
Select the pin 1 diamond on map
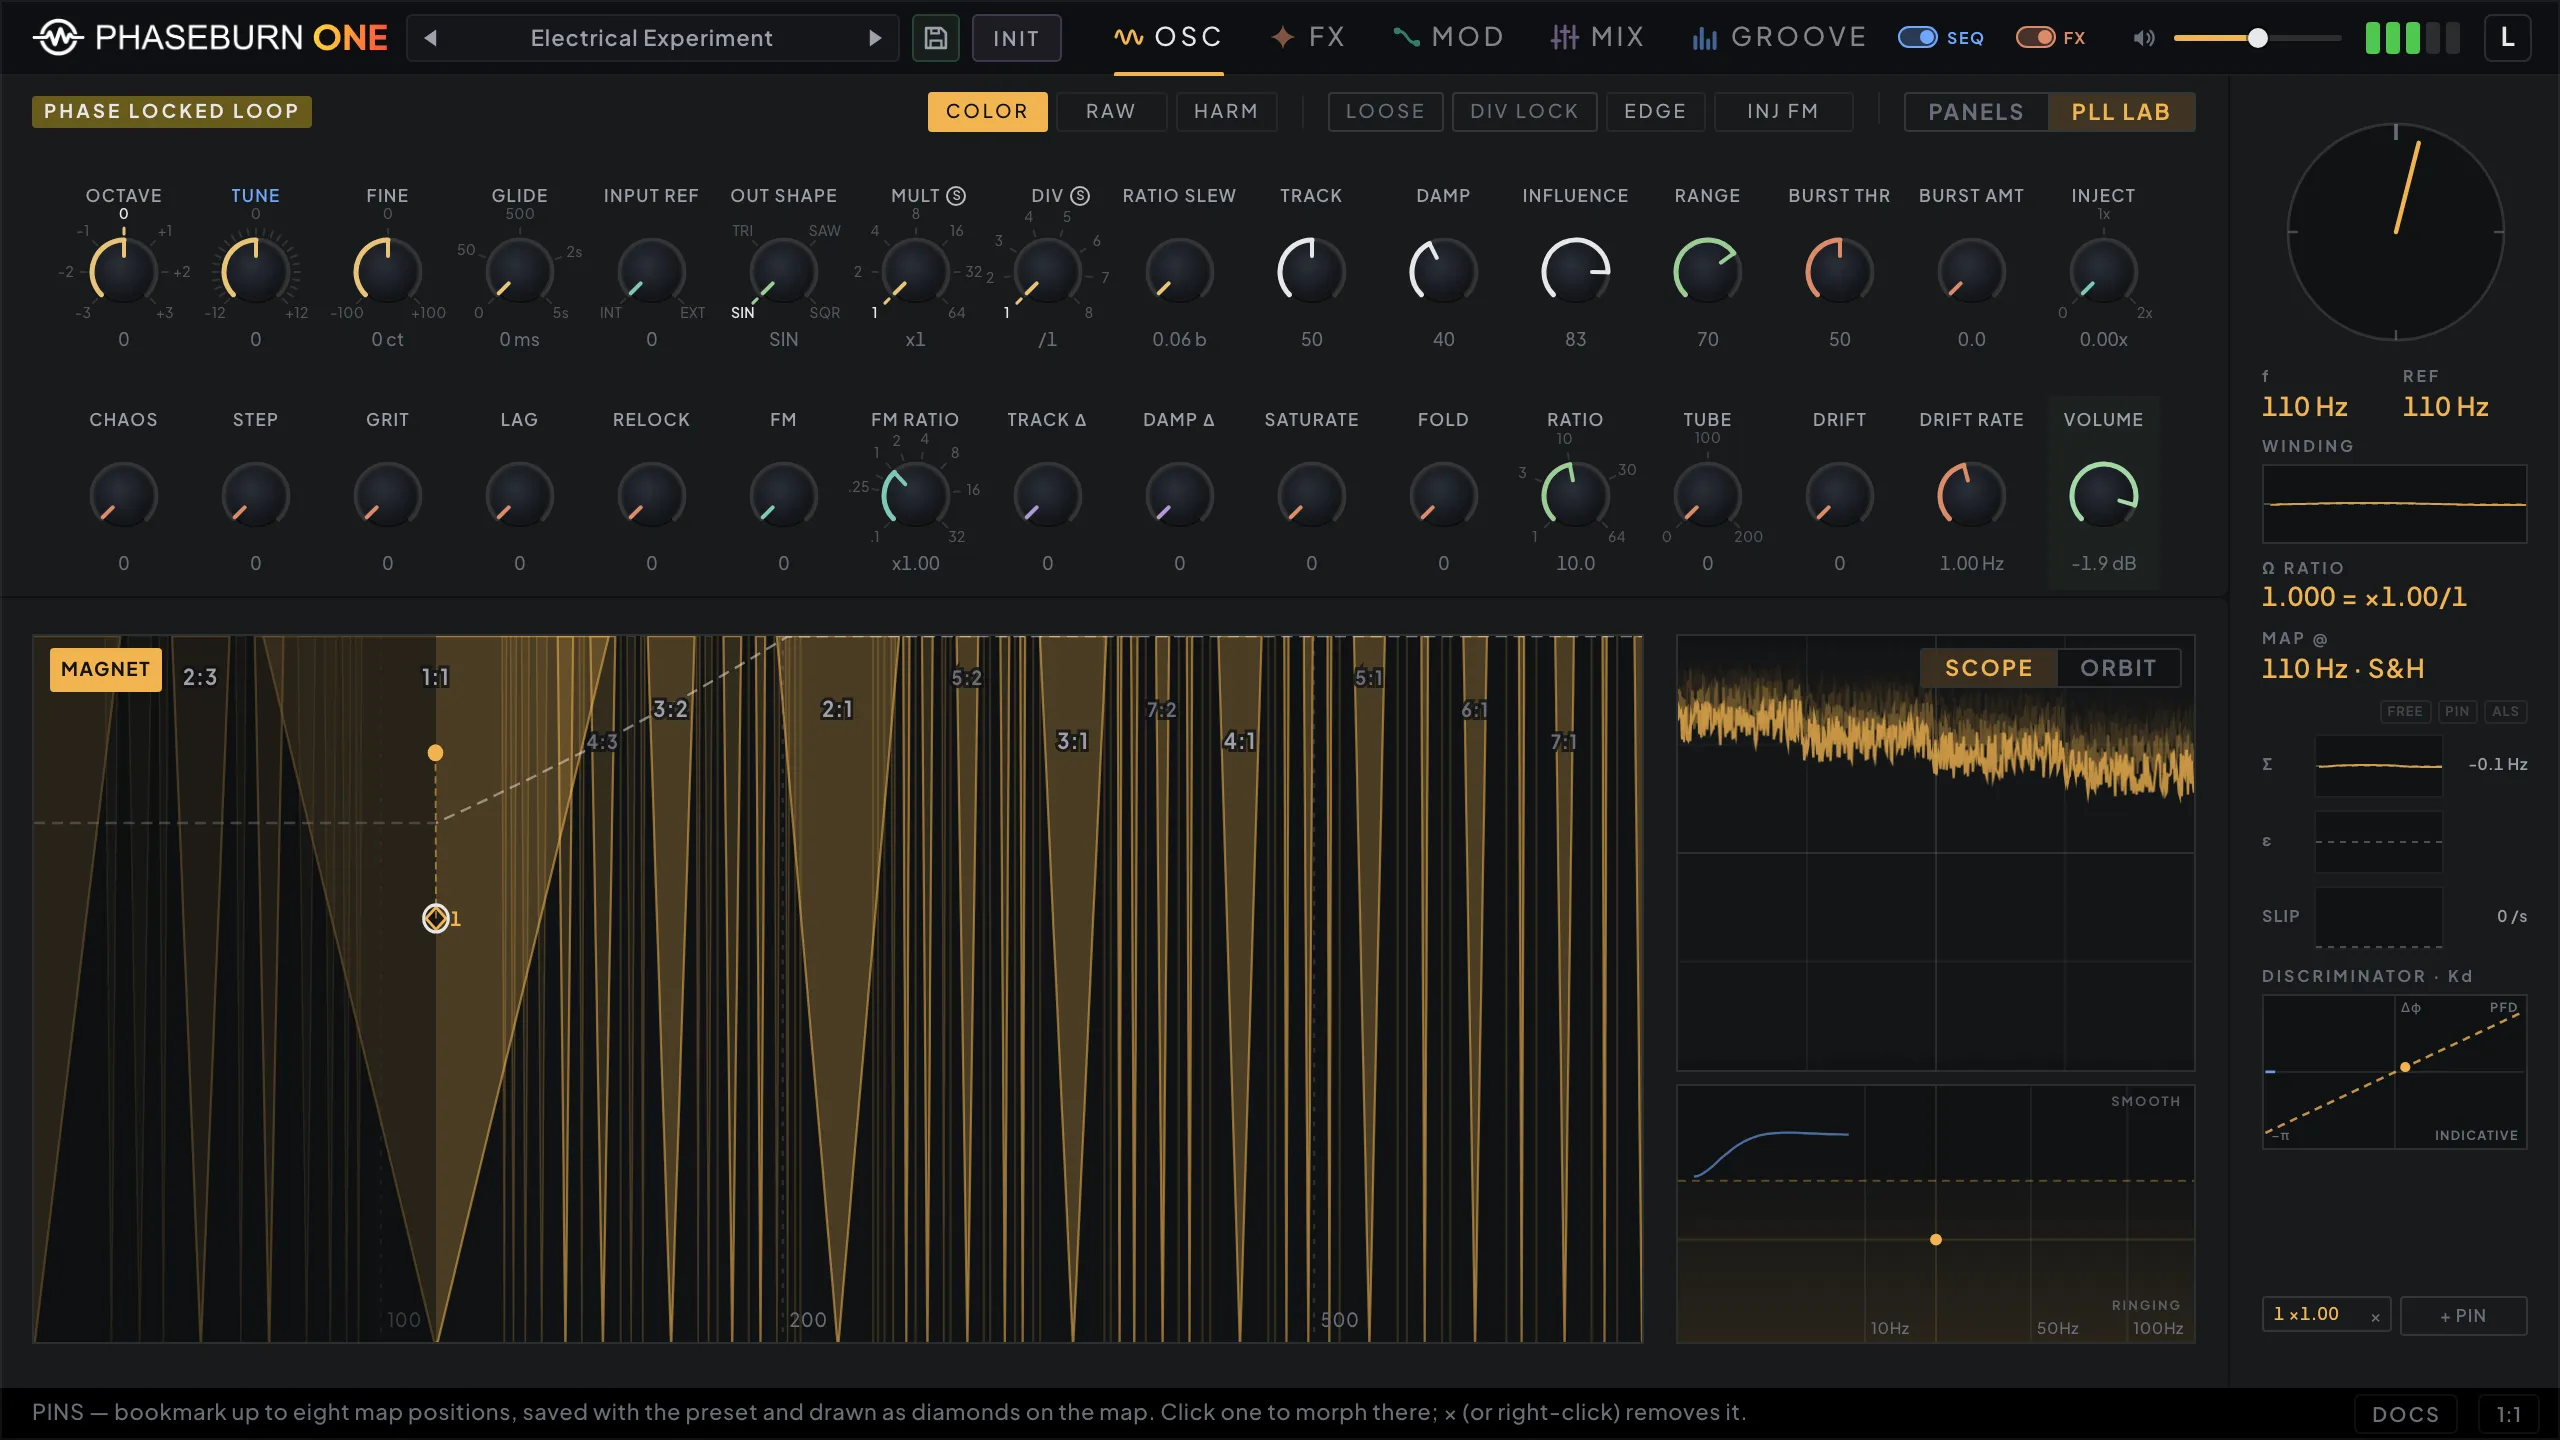click(436, 918)
